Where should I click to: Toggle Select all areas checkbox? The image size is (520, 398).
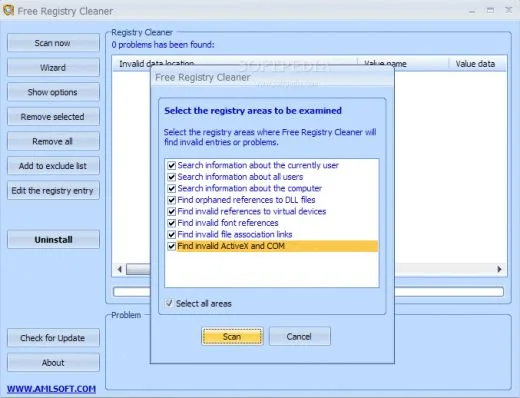(170, 303)
